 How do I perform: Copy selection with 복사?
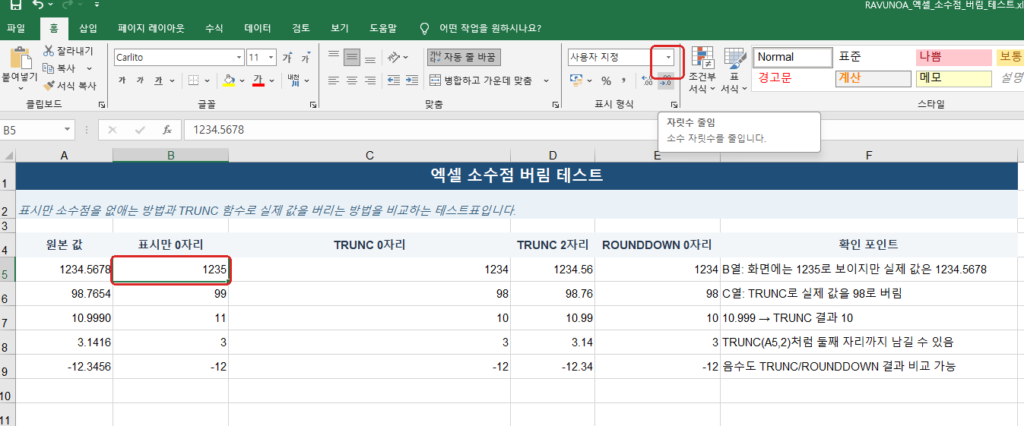pyautogui.click(x=59, y=68)
